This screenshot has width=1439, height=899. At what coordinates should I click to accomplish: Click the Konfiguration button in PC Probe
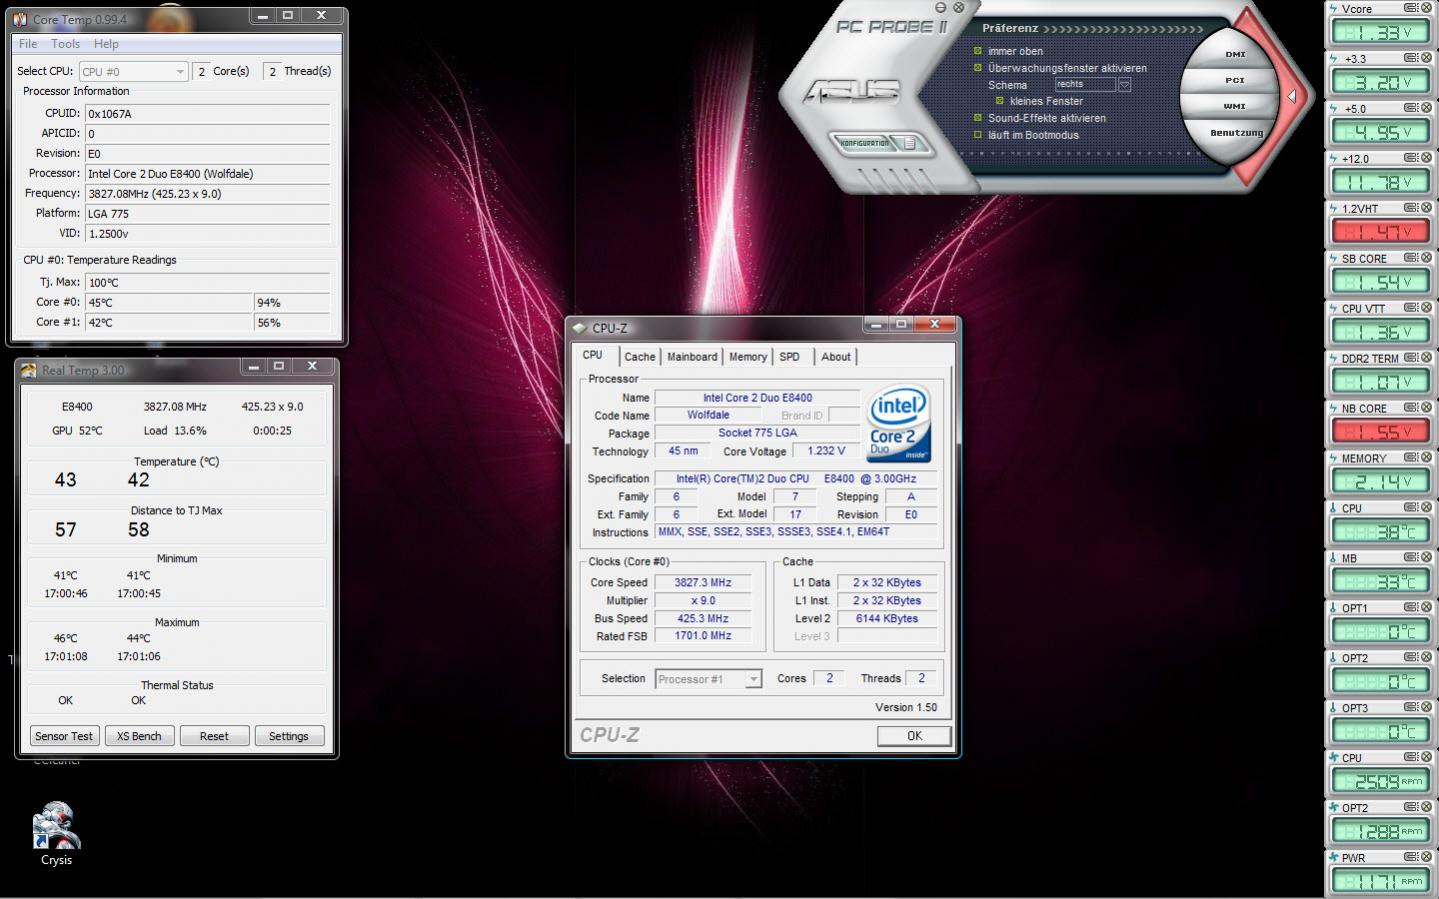tap(866, 143)
